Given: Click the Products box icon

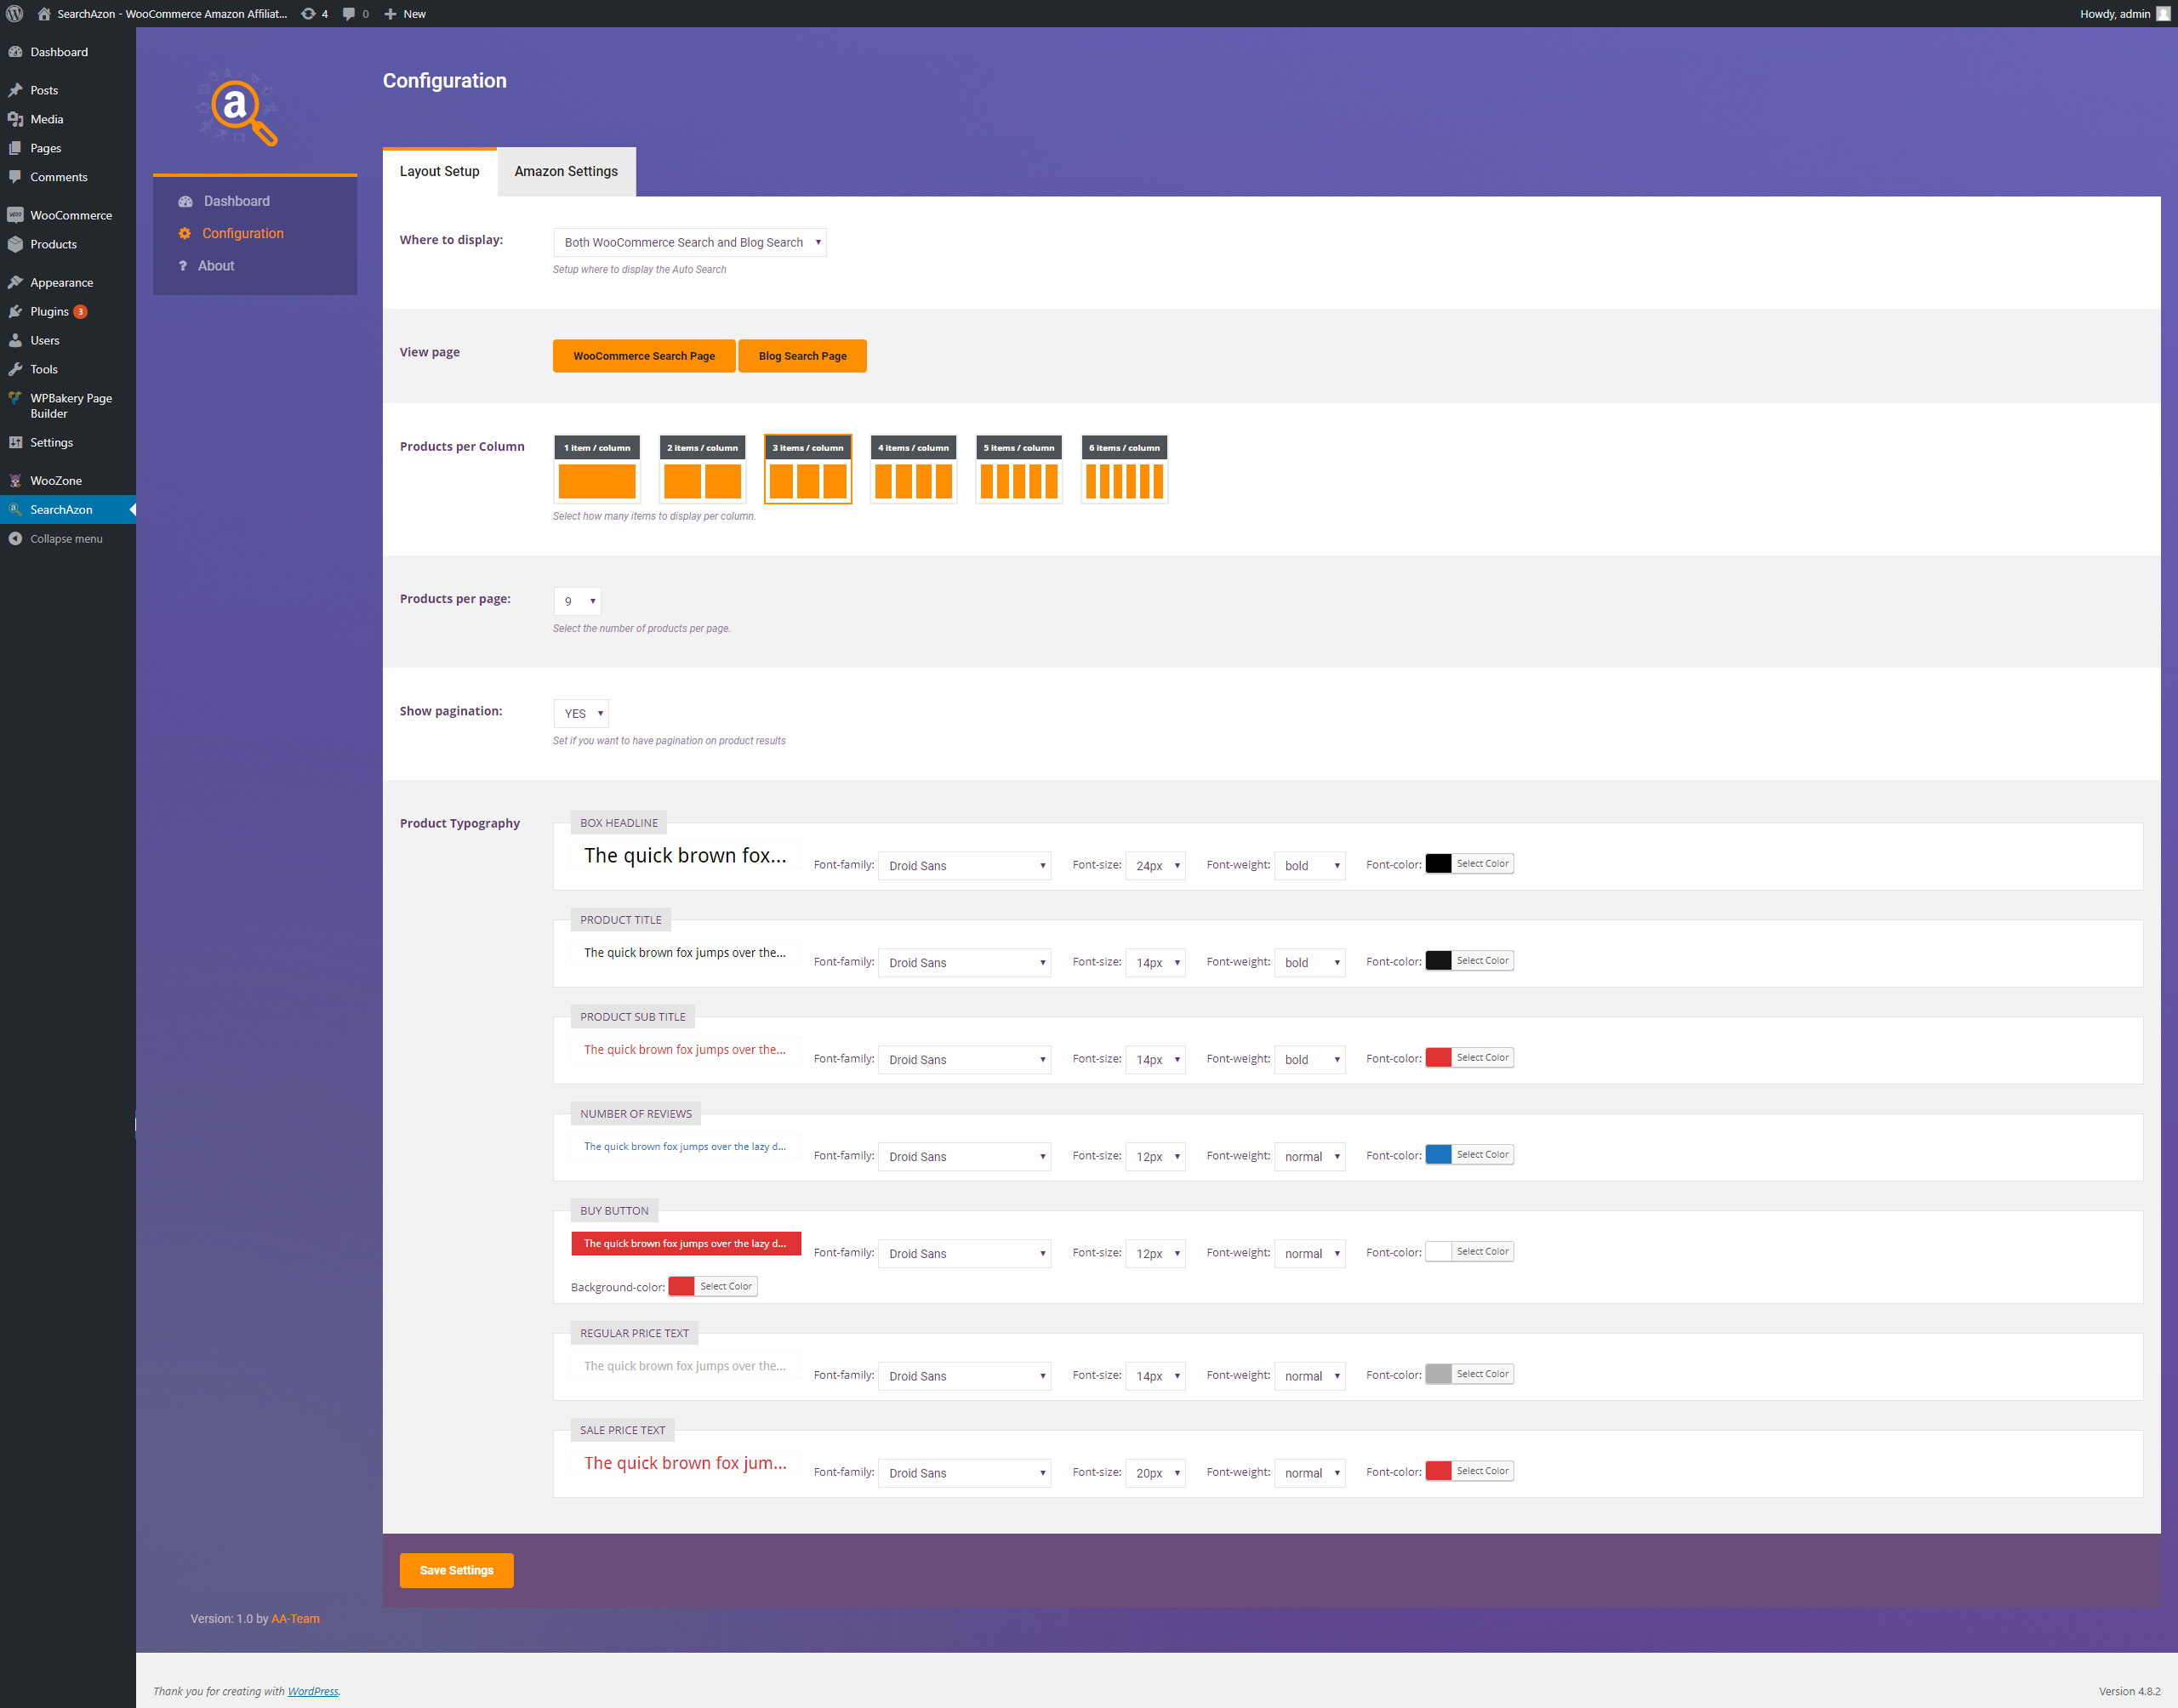Looking at the screenshot, I should (15, 244).
